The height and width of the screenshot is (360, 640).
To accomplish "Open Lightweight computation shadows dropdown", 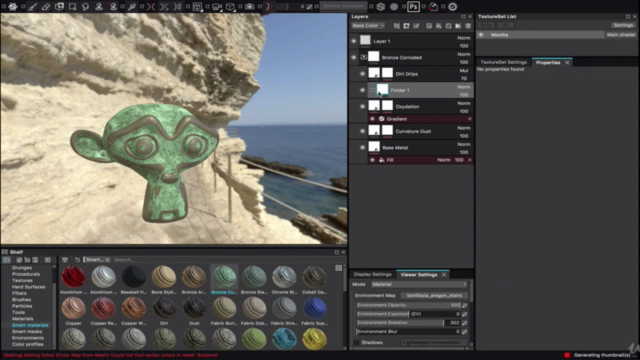I will [433, 342].
